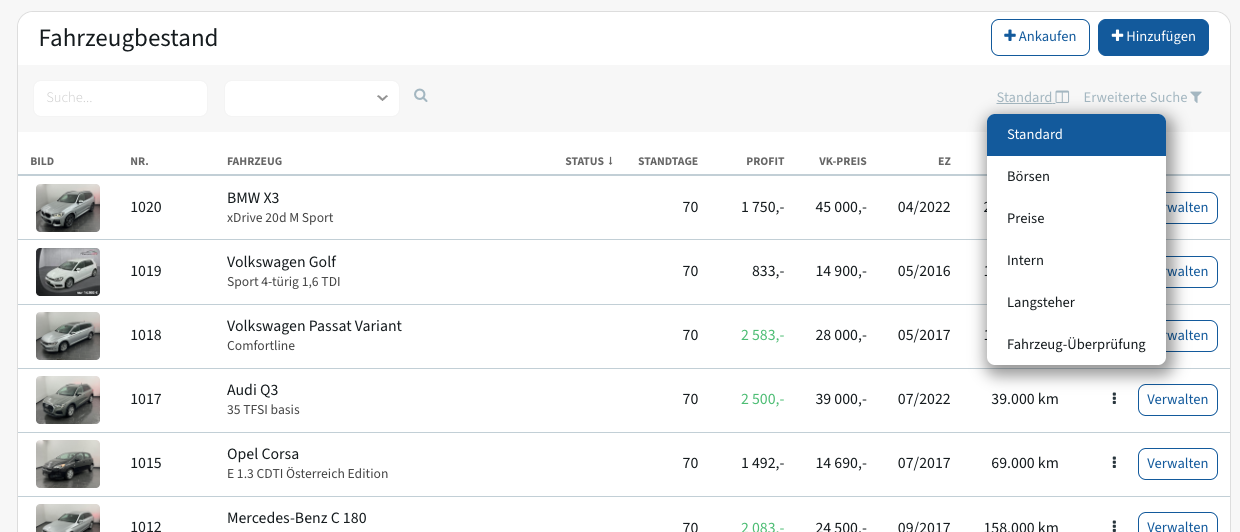Click the Hinzufügen button
This screenshot has height=532, width=1240.
click(x=1153, y=37)
